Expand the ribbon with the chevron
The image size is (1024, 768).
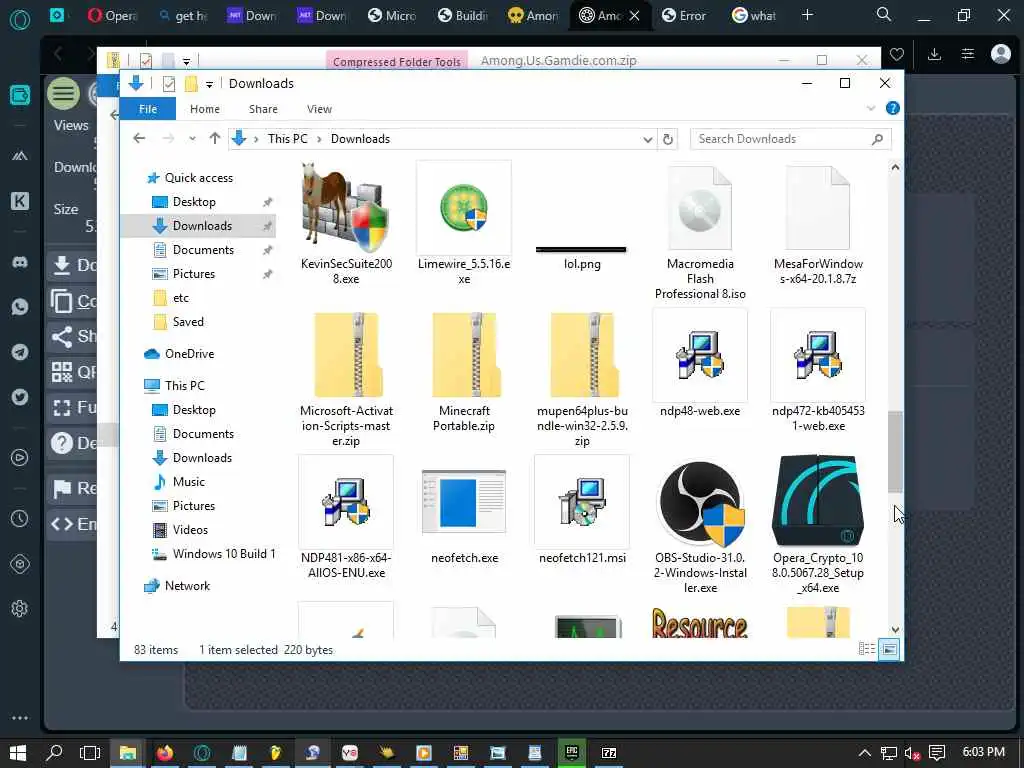coord(871,108)
